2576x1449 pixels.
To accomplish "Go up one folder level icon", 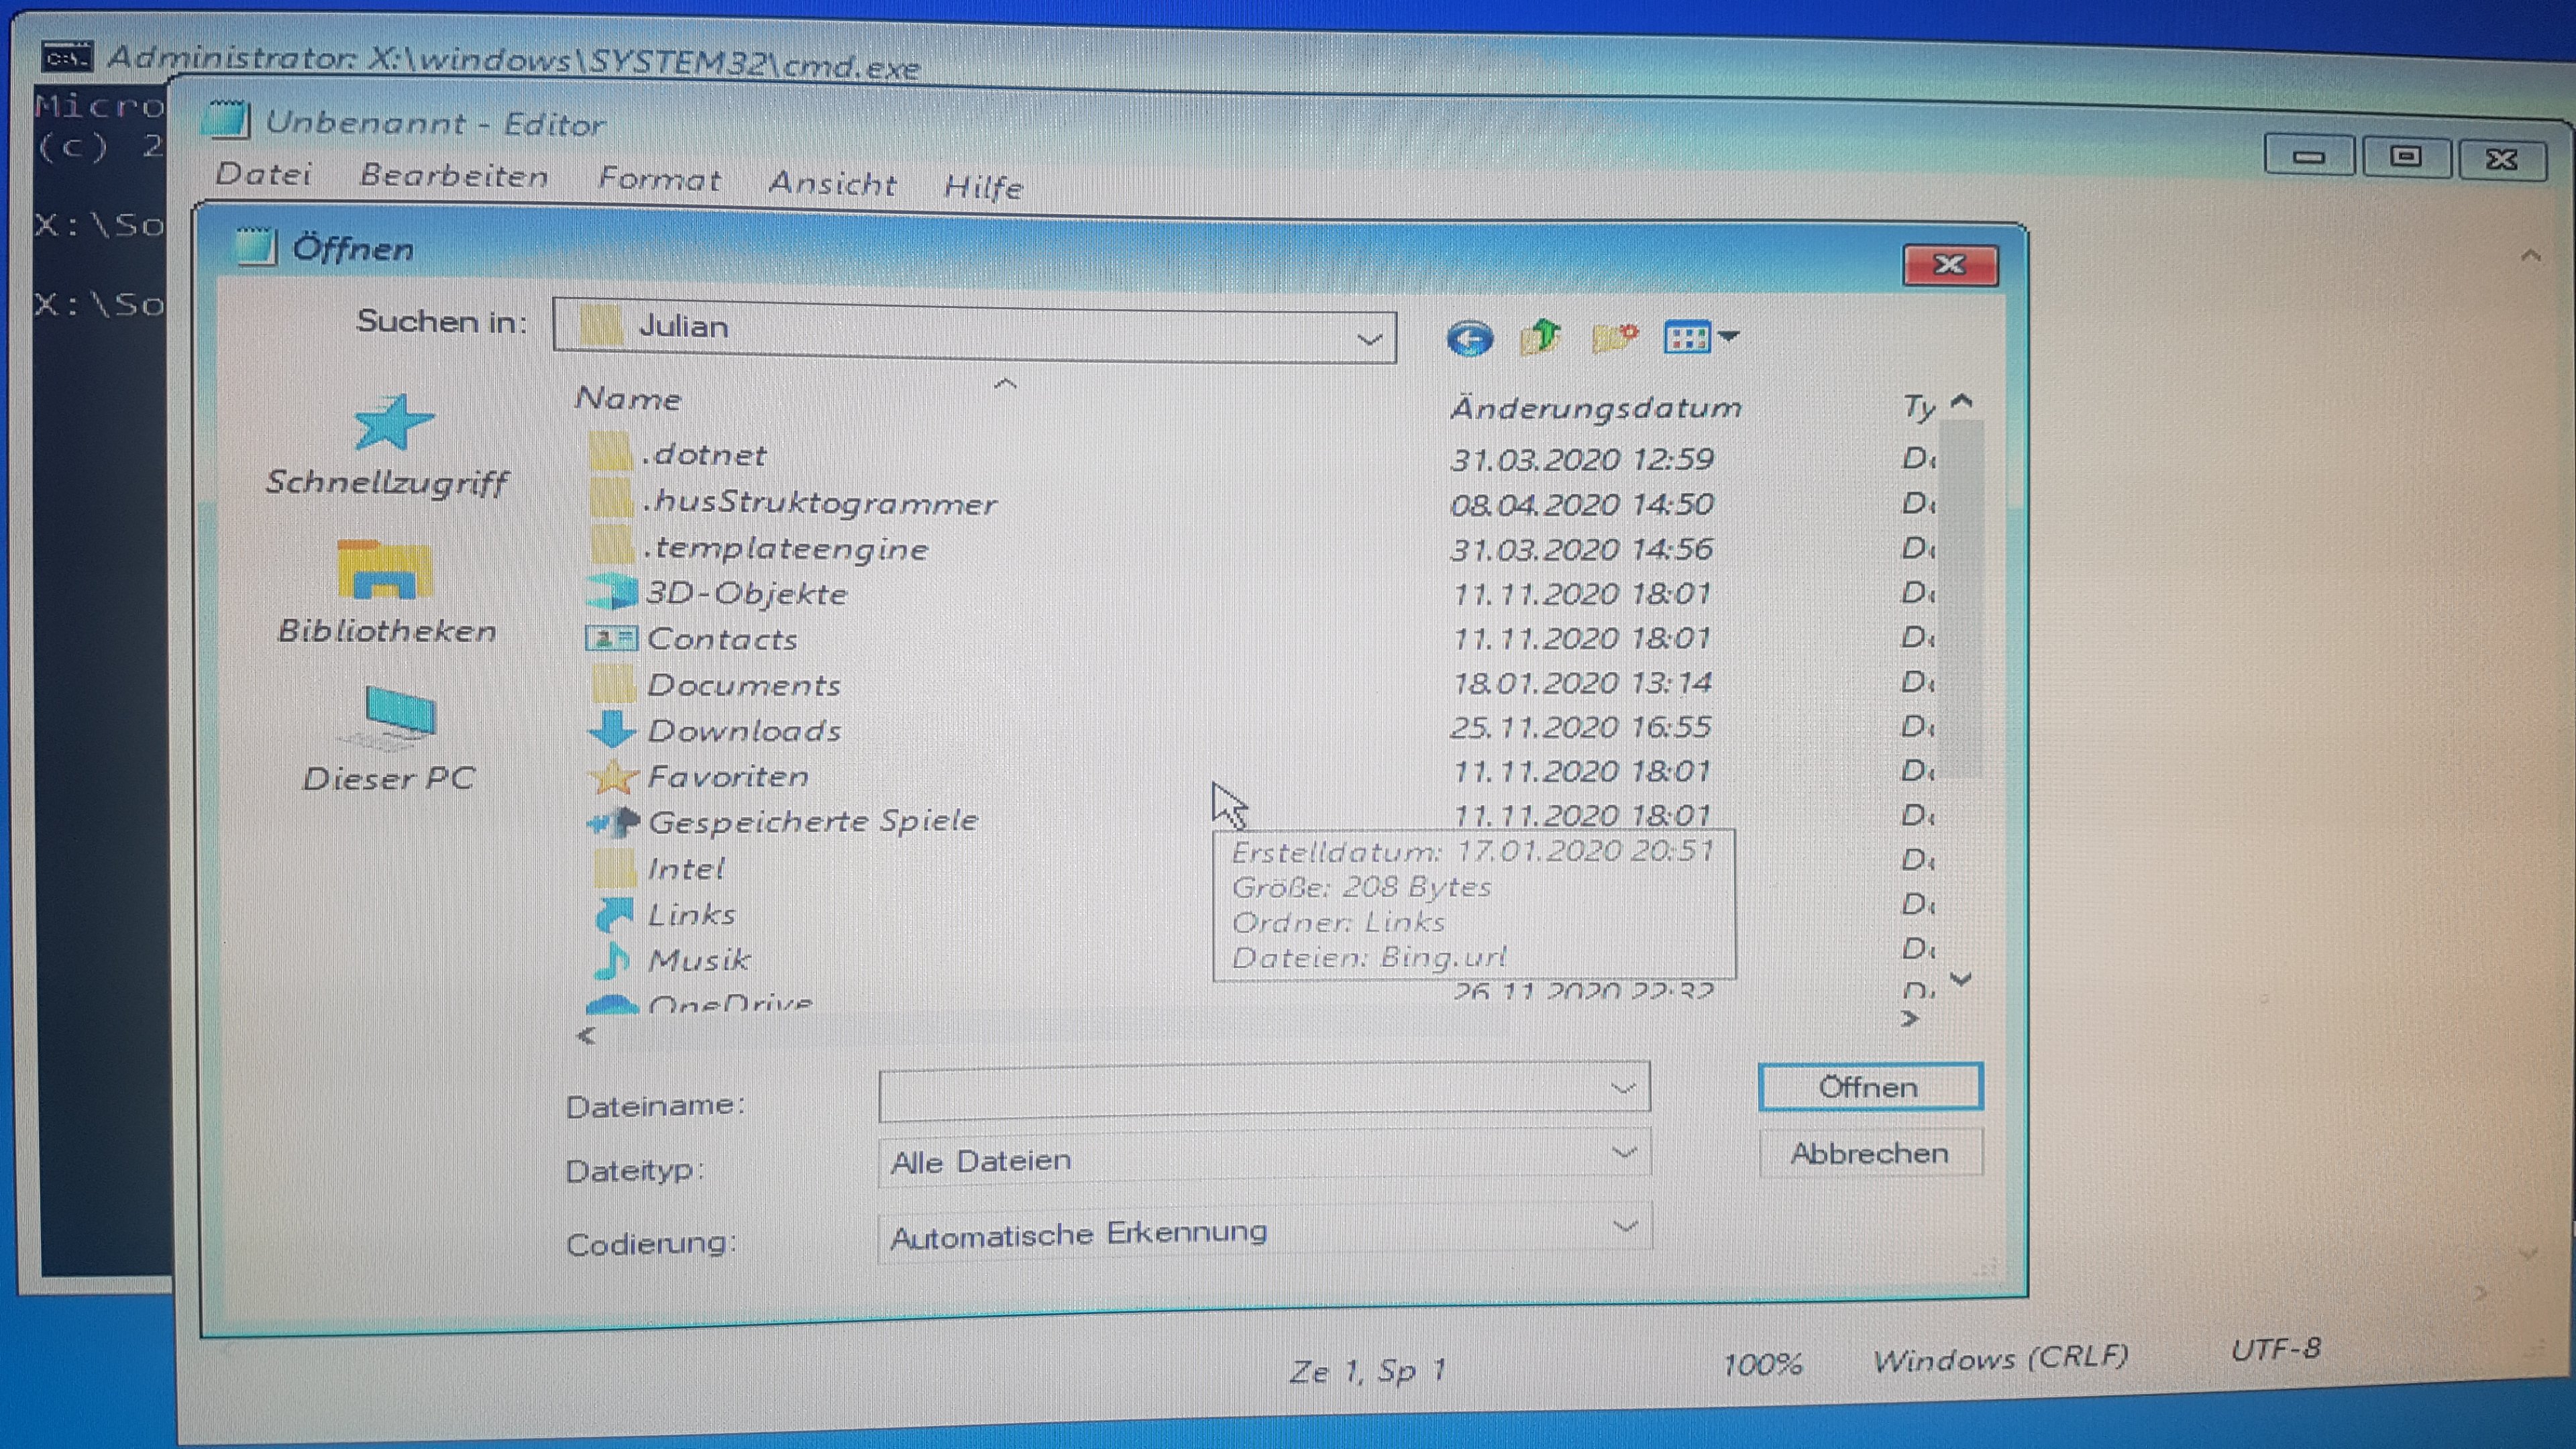I will pyautogui.click(x=1540, y=337).
